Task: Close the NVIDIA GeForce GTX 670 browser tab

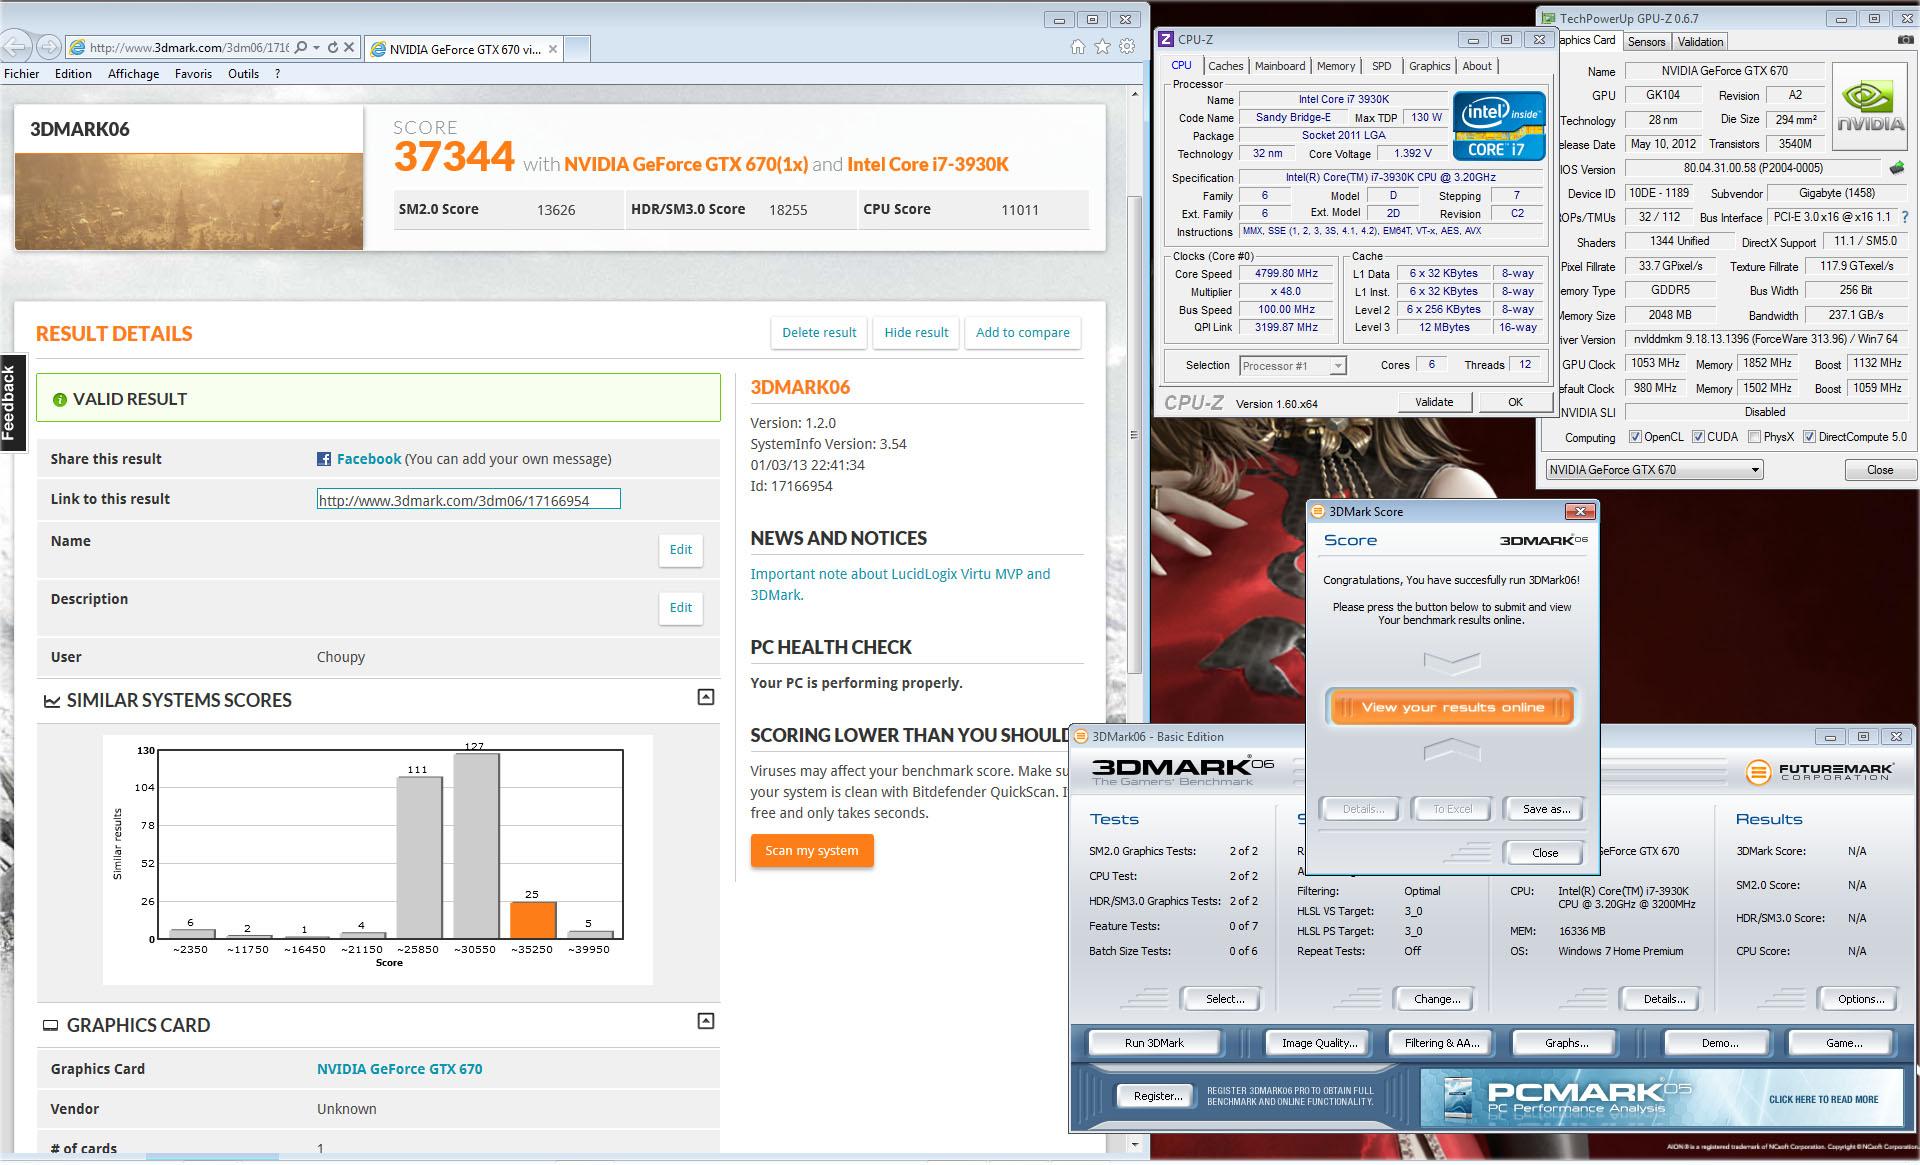Action: point(553,48)
